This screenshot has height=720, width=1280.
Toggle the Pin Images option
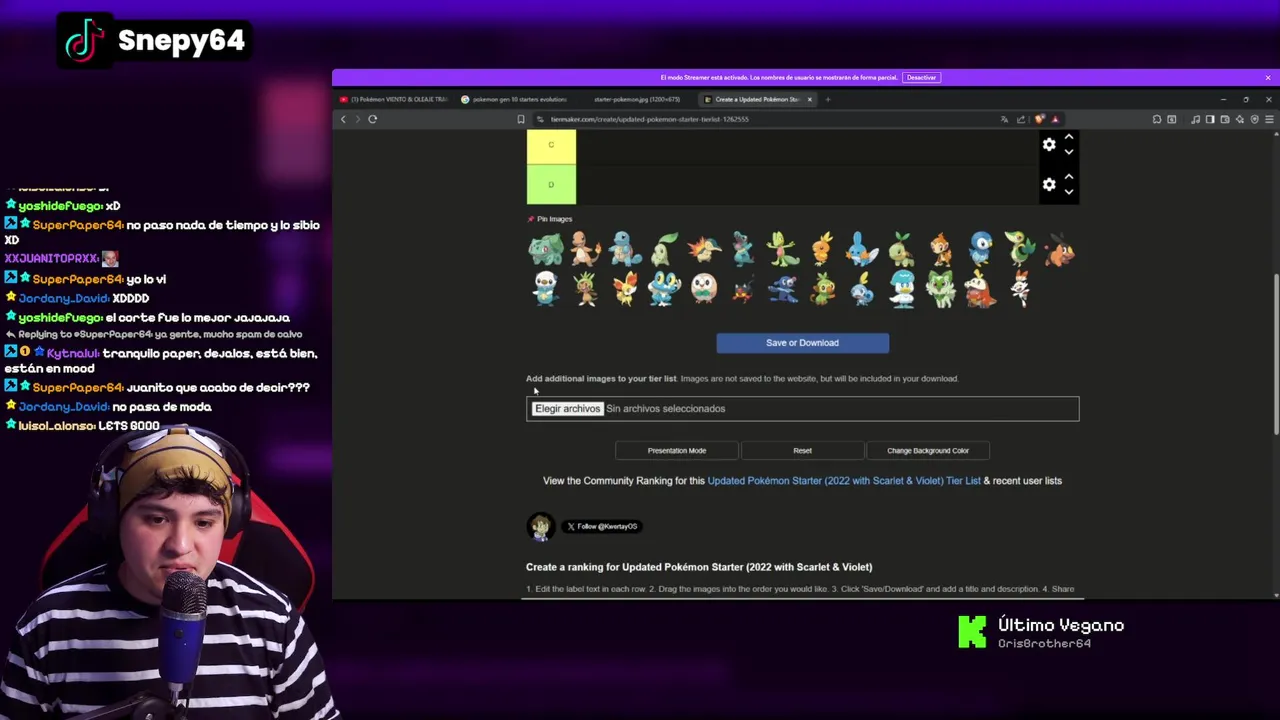[x=550, y=219]
